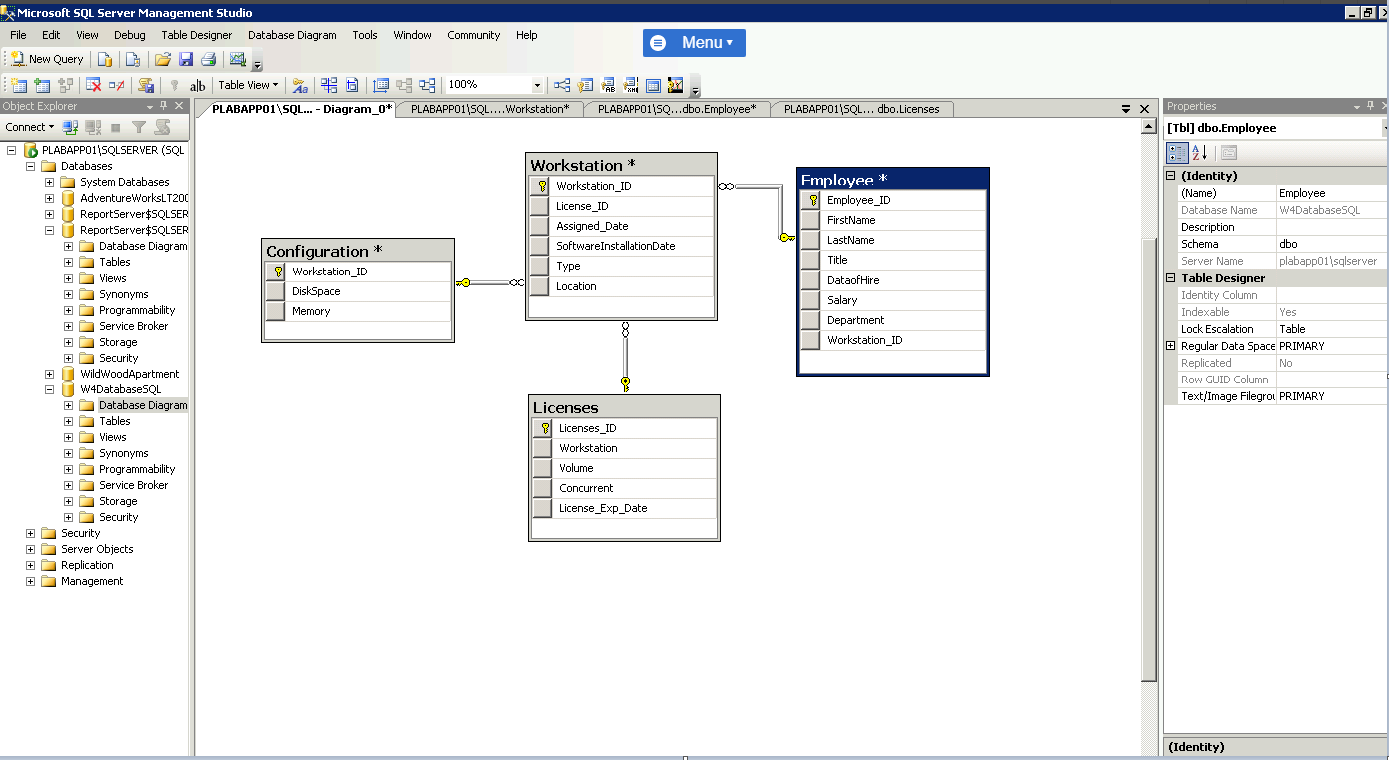Click Remove from Diagram icon
Screen dimensions: 1389x760
click(117, 85)
